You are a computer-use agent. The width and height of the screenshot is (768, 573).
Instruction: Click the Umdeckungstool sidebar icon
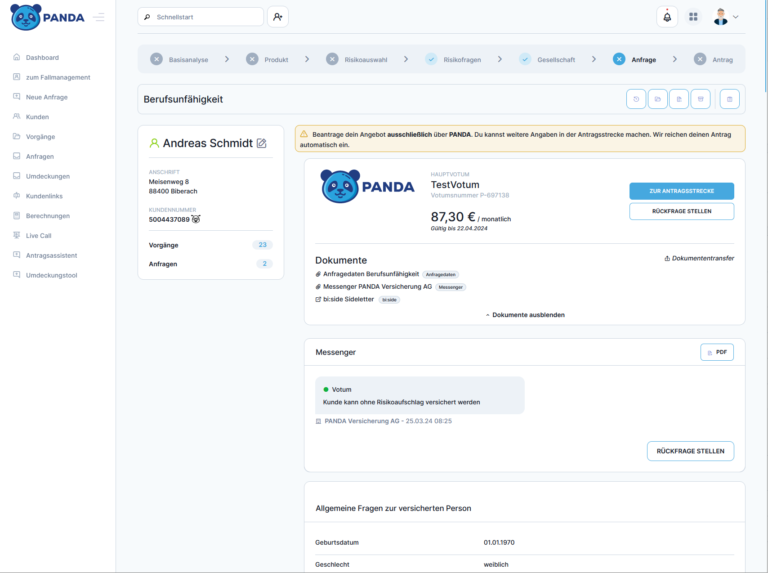[17, 275]
